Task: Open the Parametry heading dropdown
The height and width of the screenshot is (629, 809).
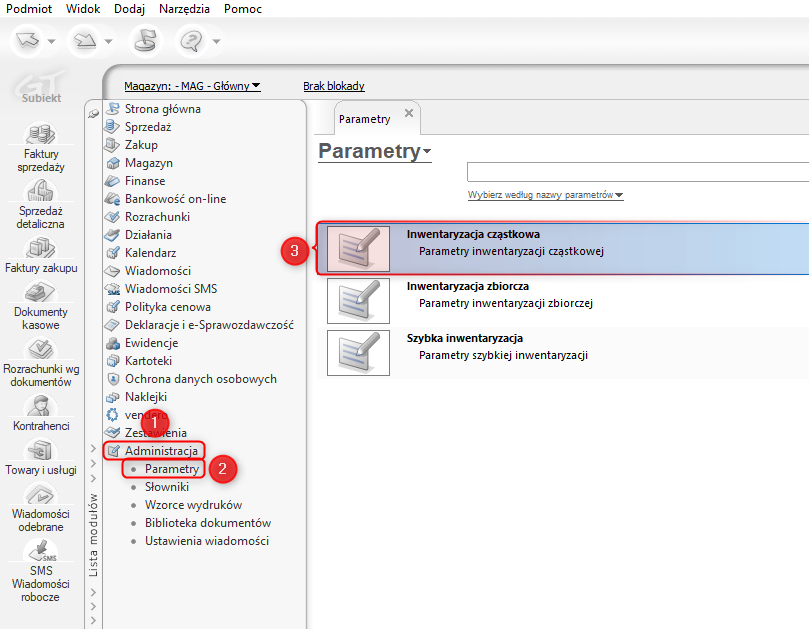Action: [375, 151]
